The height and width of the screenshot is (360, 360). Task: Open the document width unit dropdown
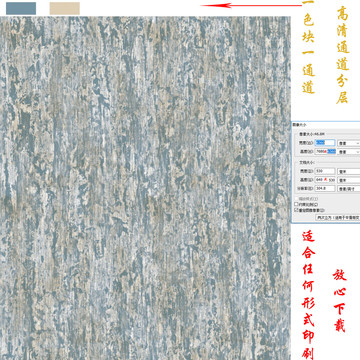click(349, 171)
